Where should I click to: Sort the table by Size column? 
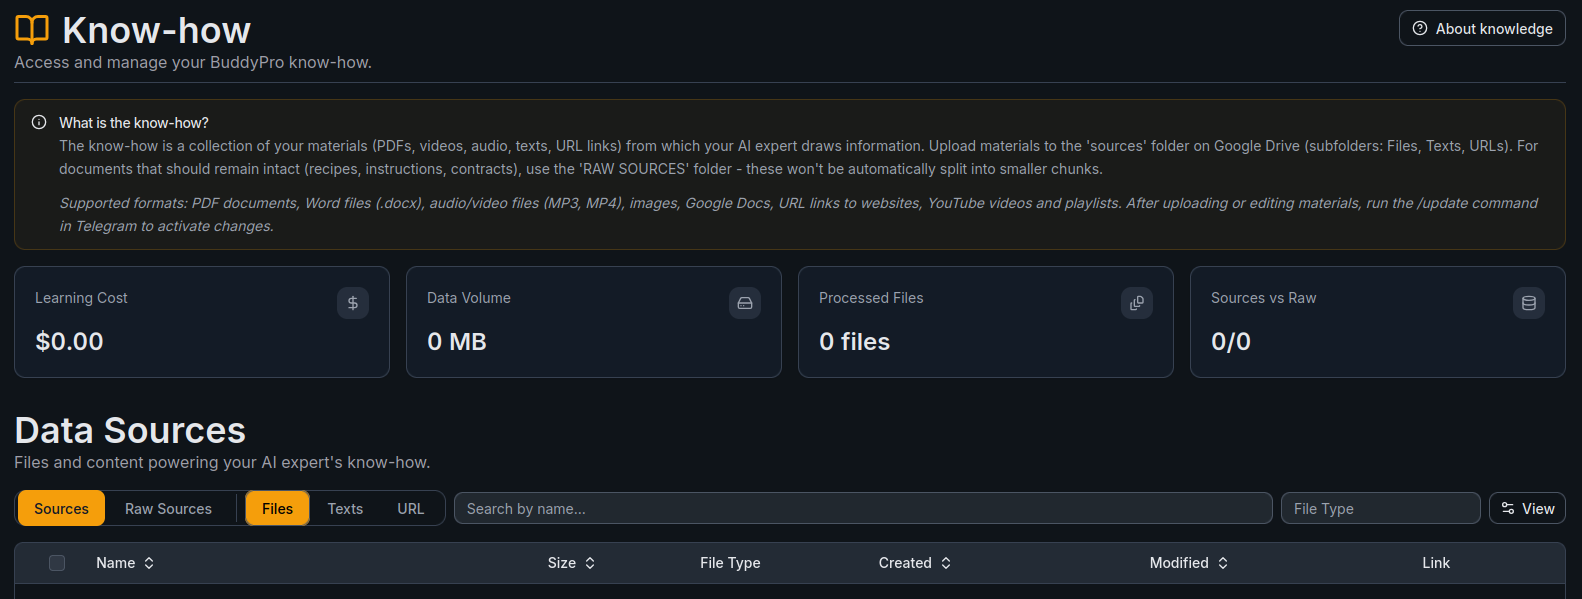(x=571, y=563)
